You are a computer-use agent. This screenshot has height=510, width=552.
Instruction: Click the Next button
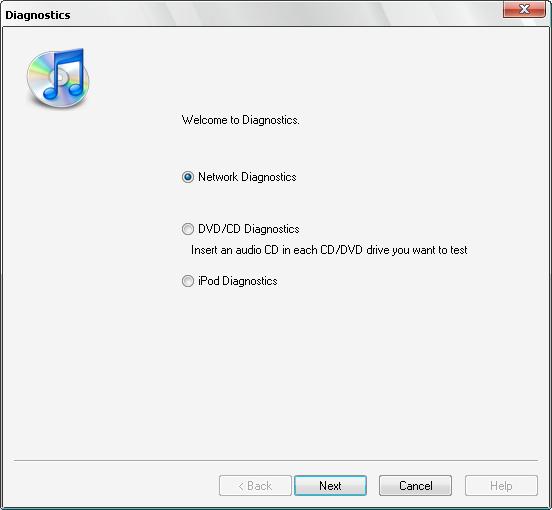coord(330,486)
